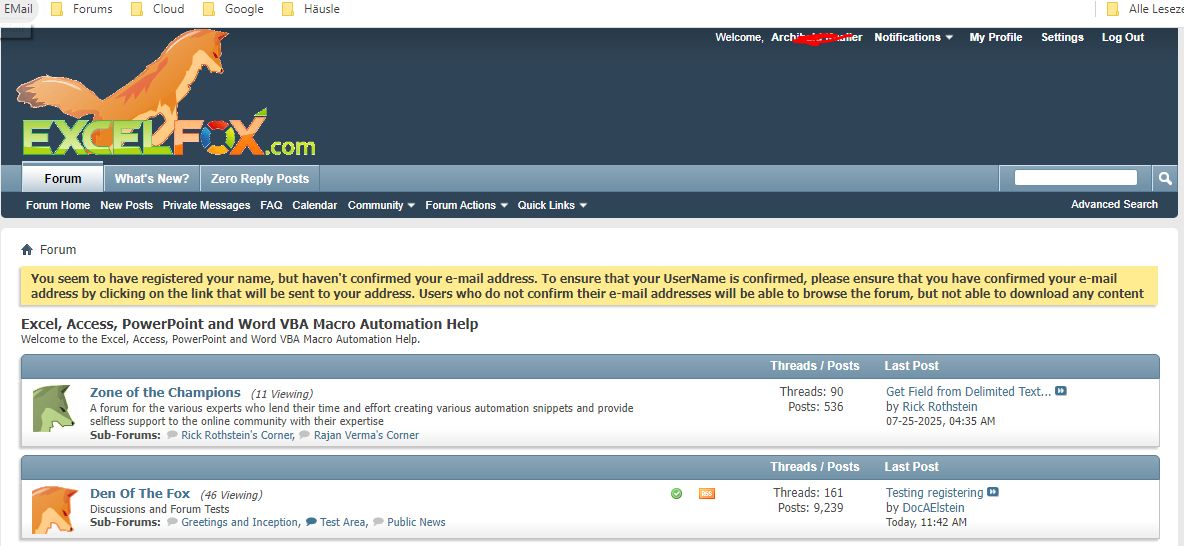Click the username after Welcome
Viewport: 1184px width, 546px height.
[816, 37]
